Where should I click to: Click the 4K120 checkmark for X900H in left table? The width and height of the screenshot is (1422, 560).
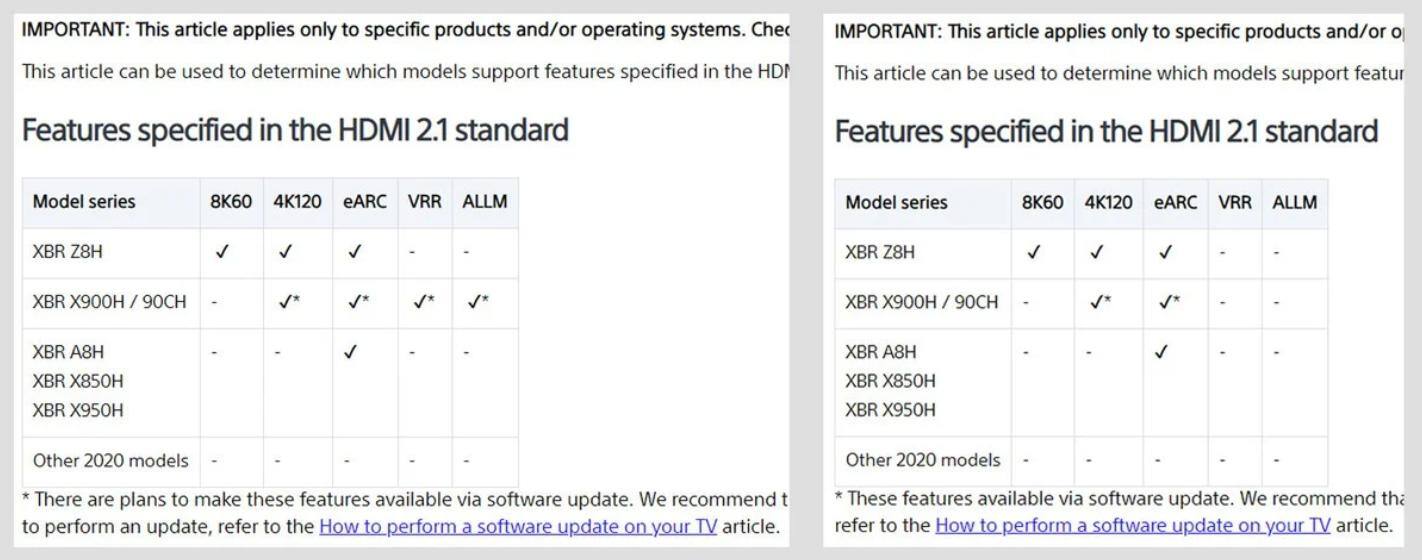tap(288, 301)
